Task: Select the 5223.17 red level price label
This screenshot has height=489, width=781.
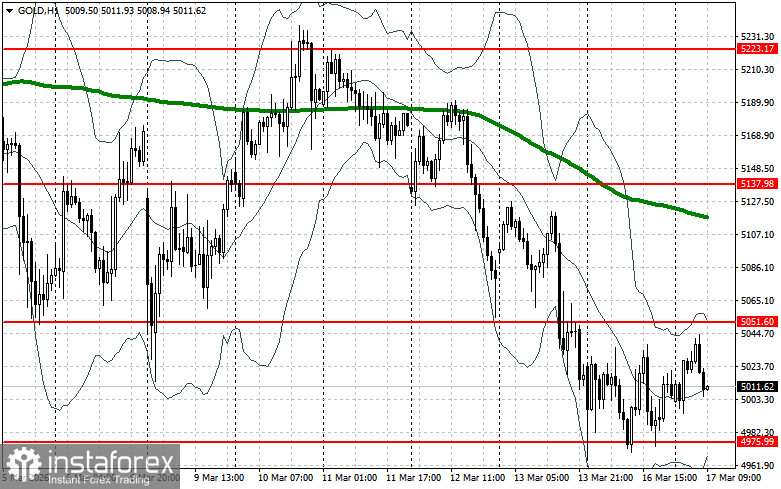Action: [757, 49]
